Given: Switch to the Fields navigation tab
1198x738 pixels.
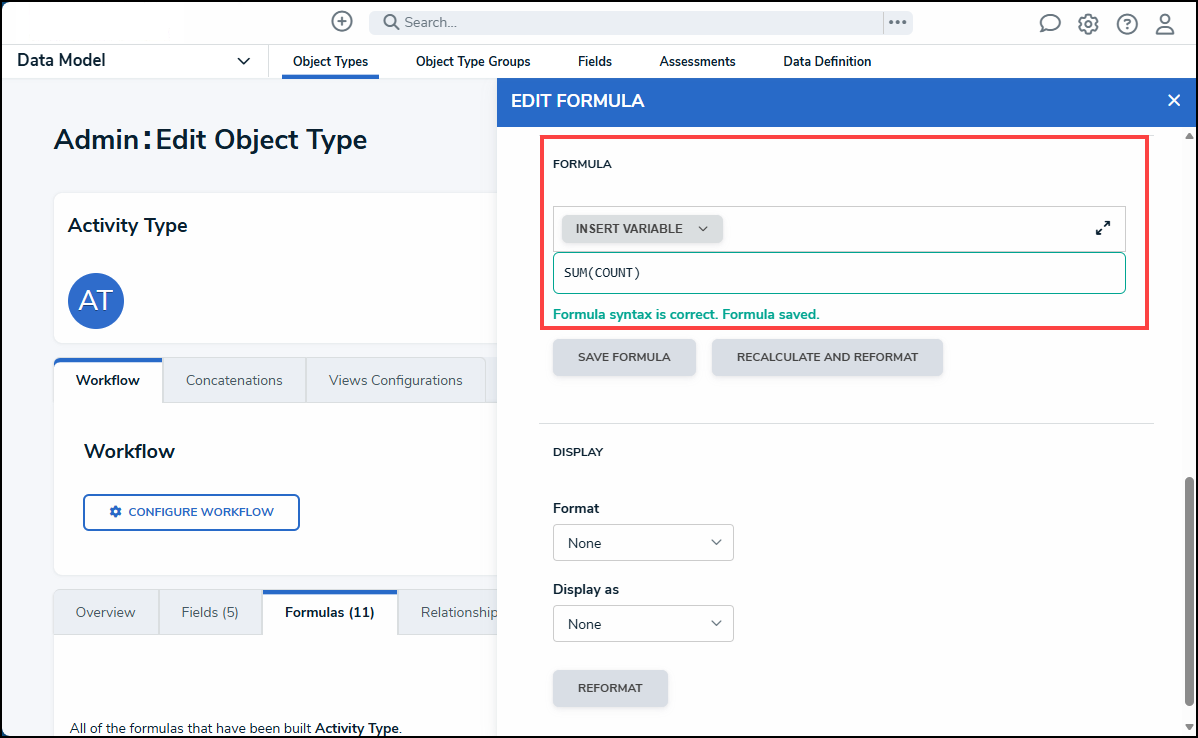Looking at the screenshot, I should pos(595,62).
